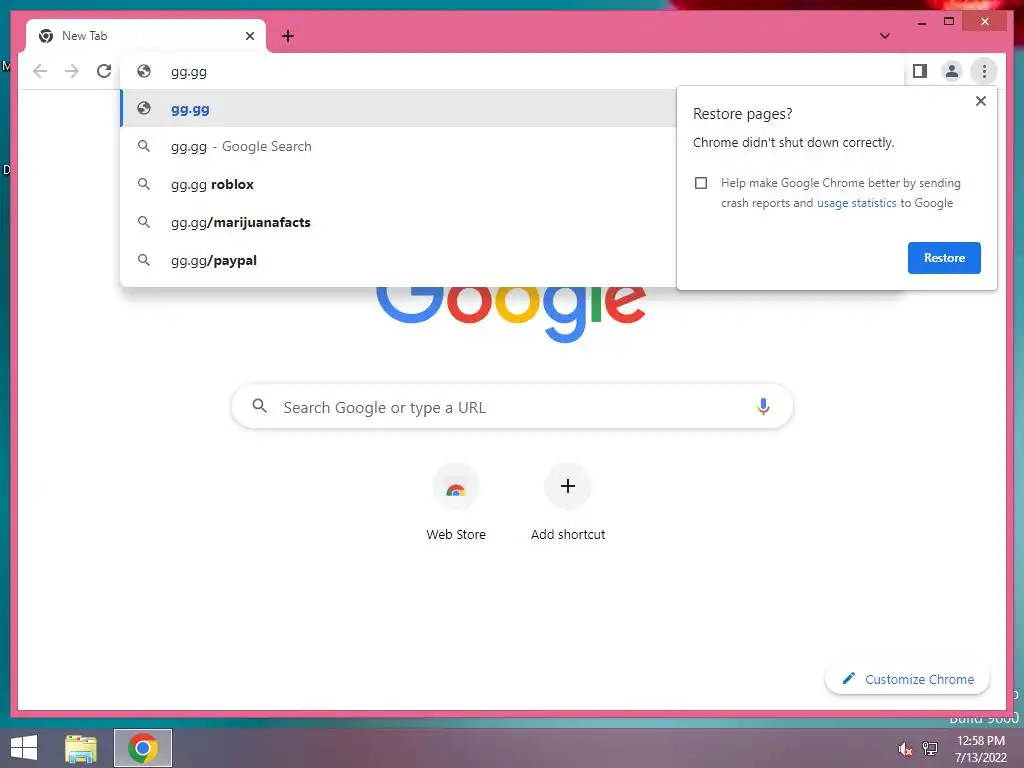
Task: Open the network tray icon
Action: coord(930,749)
